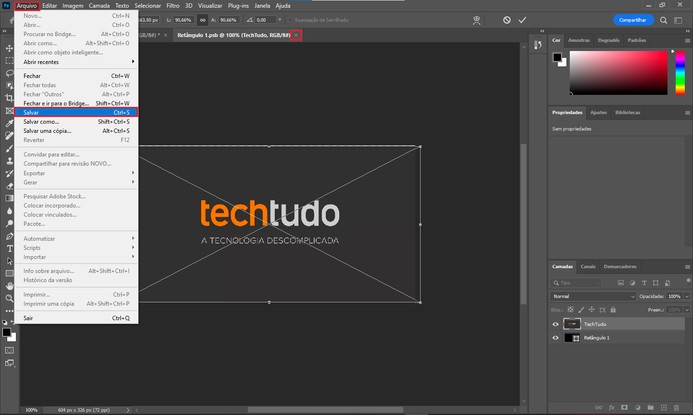Viewport: 693px width, 415px height.
Task: Select the Clone Stamp tool
Action: 9,161
